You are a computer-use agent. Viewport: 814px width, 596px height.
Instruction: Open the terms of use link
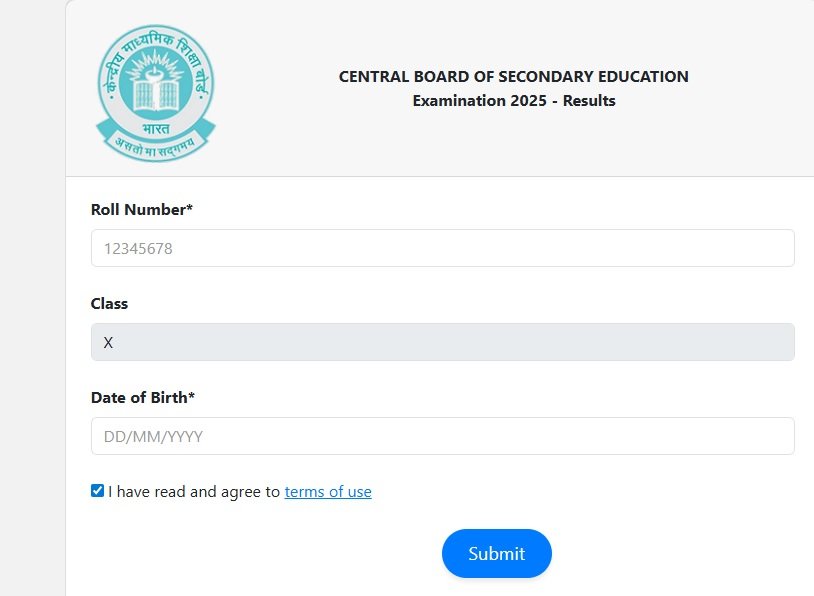click(328, 492)
